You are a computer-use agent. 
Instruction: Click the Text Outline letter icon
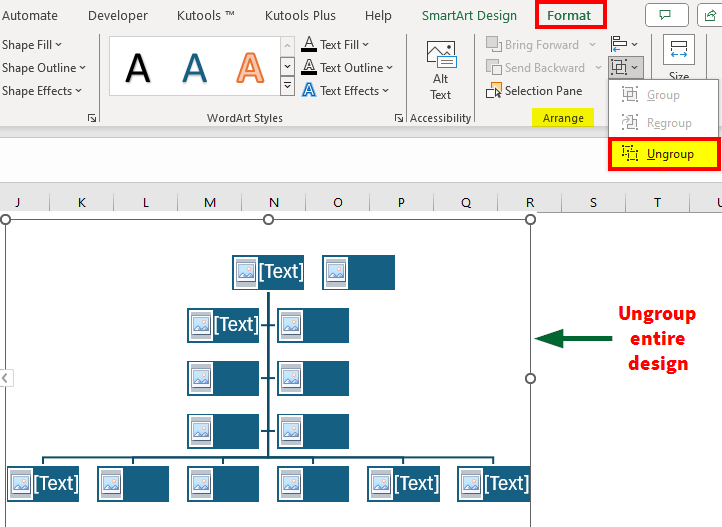tap(309, 67)
